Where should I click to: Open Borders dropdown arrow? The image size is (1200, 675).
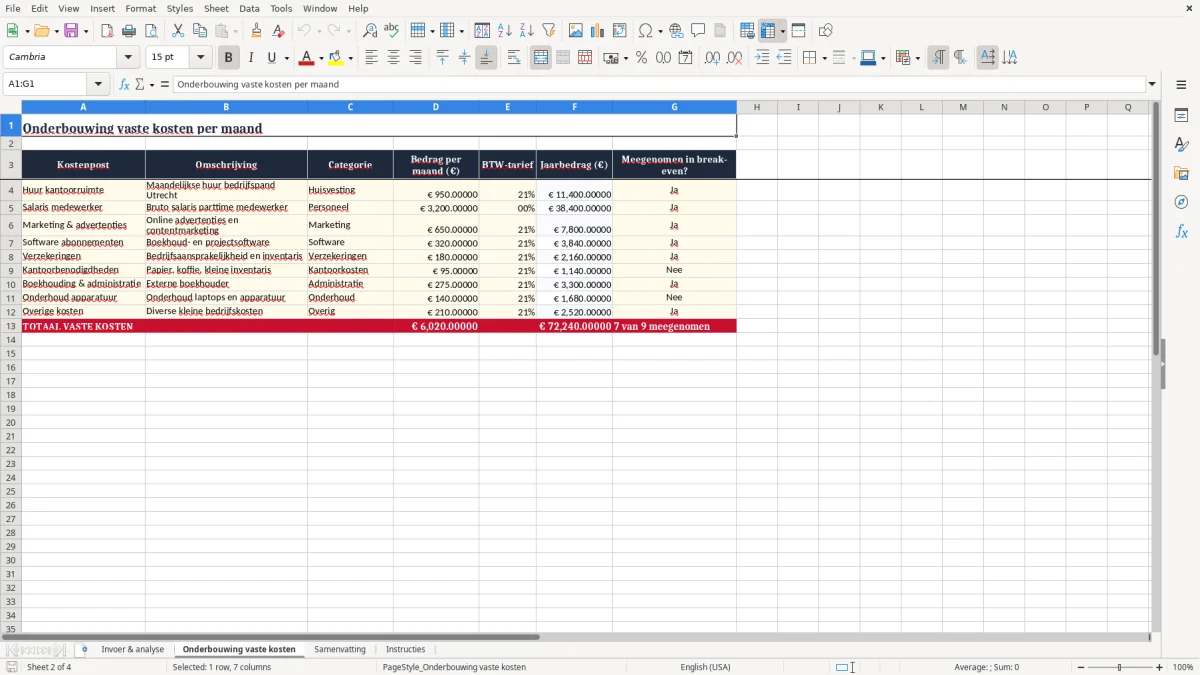pos(824,58)
